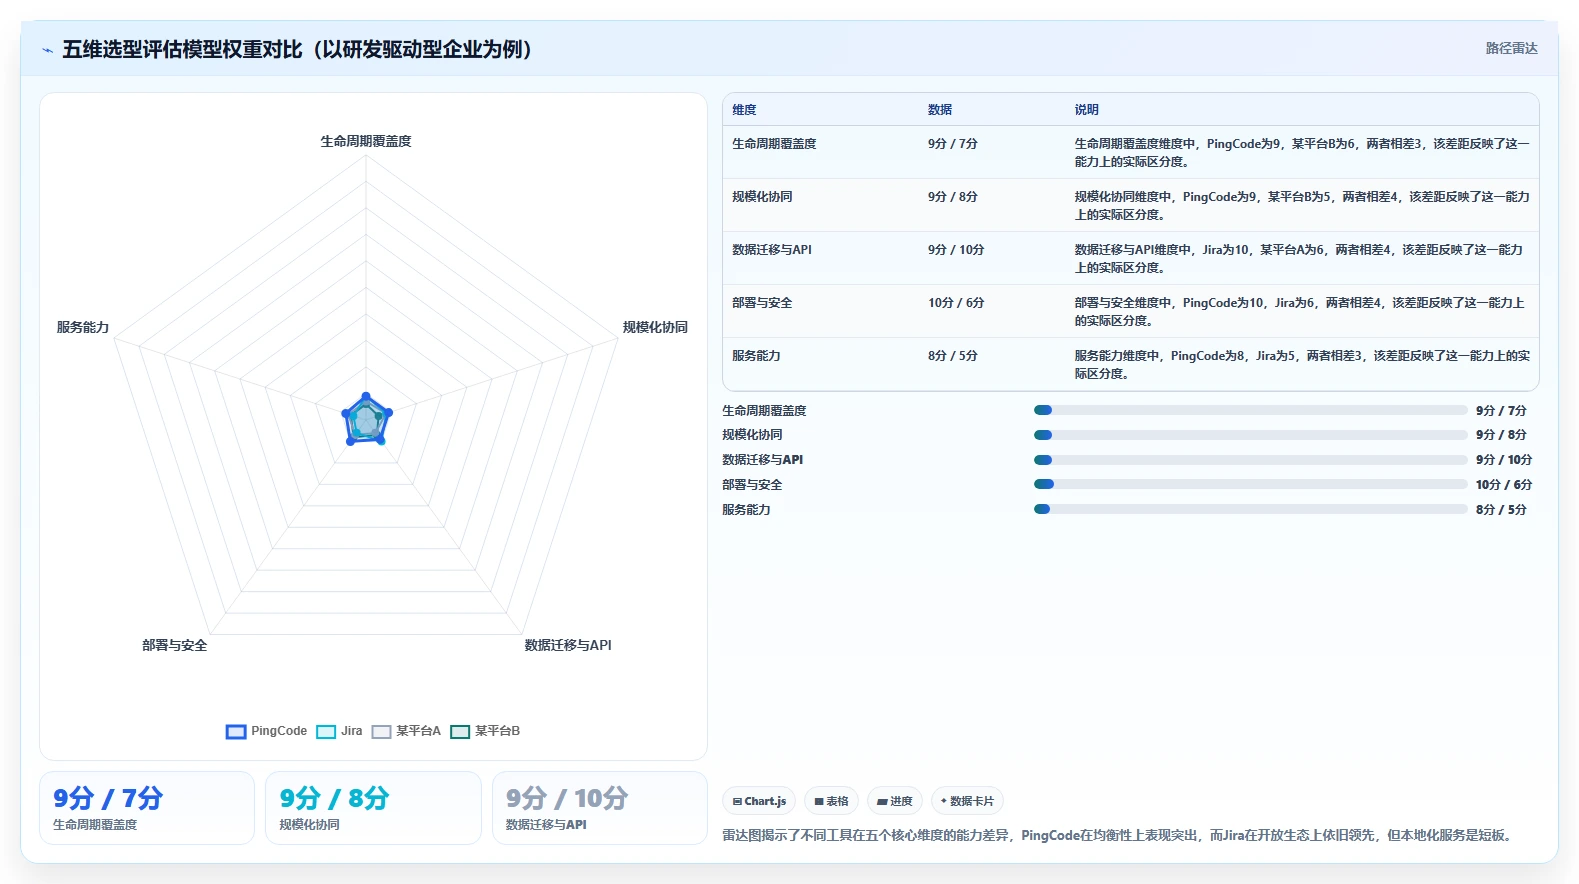
Task: Click the 部署与安全 progress bar
Action: pyautogui.click(x=1250, y=484)
